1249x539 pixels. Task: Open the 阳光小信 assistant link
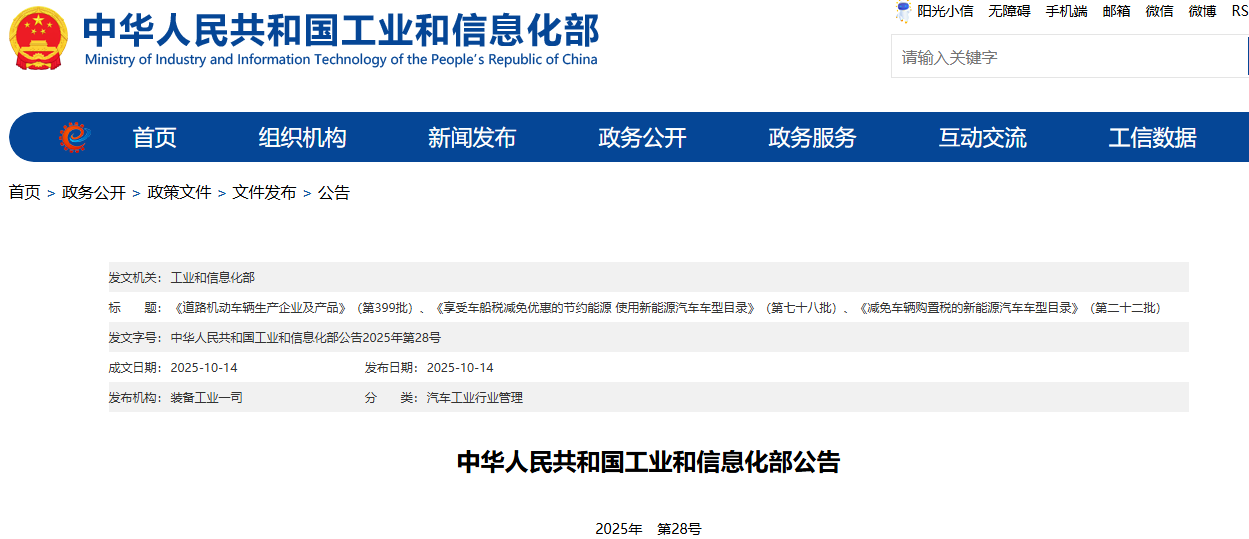945,11
